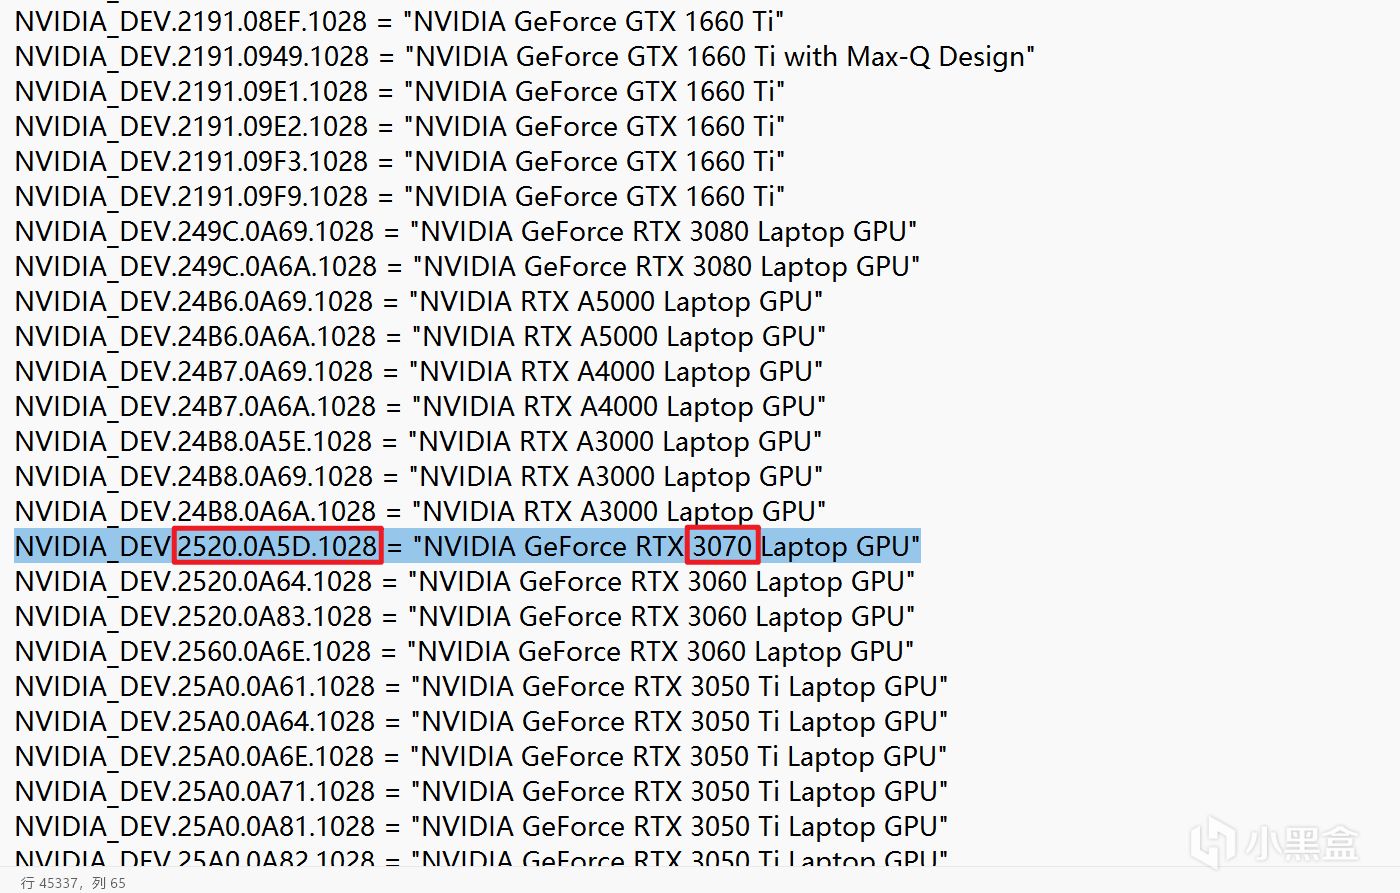
Task: Place cursor on the 249C.0A6A.1028 line
Action: [x=467, y=266]
